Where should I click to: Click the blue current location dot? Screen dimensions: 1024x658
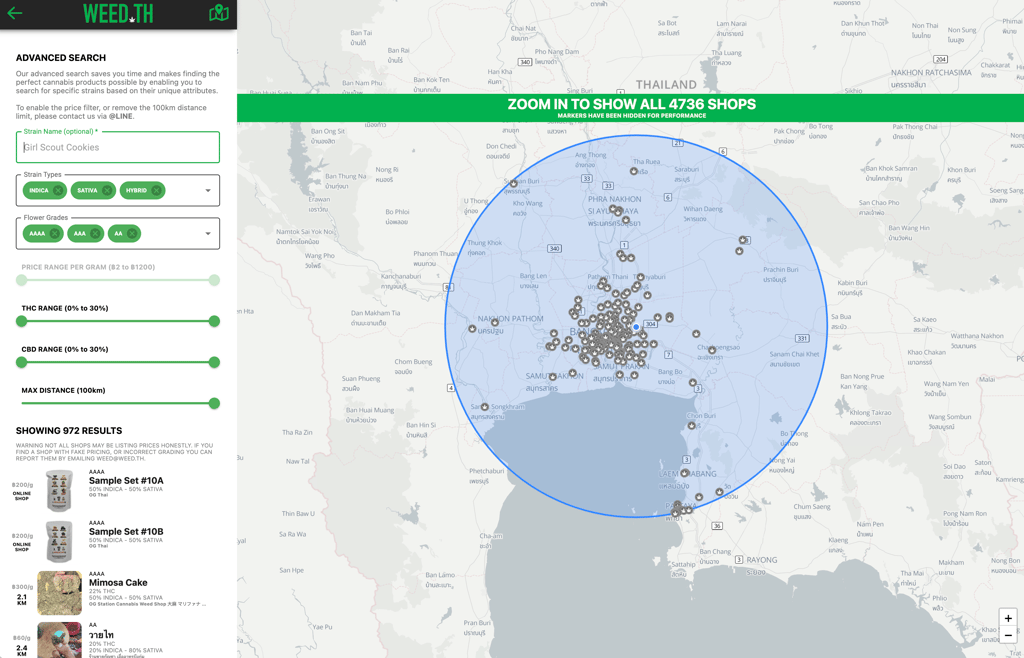pos(636,327)
